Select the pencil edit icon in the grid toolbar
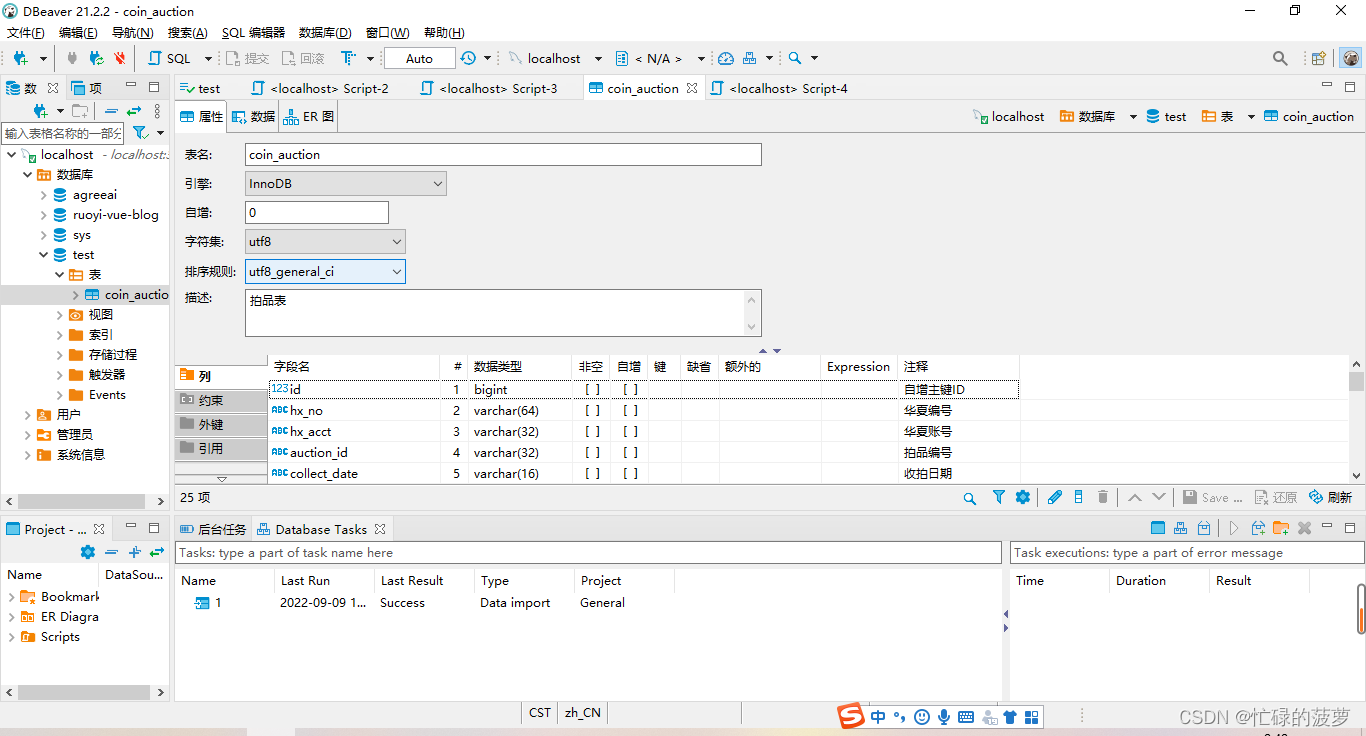This screenshot has height=736, width=1366. coord(1054,497)
